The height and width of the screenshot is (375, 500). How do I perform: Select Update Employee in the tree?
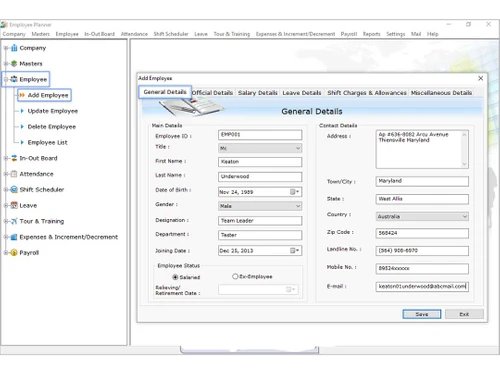[53, 111]
